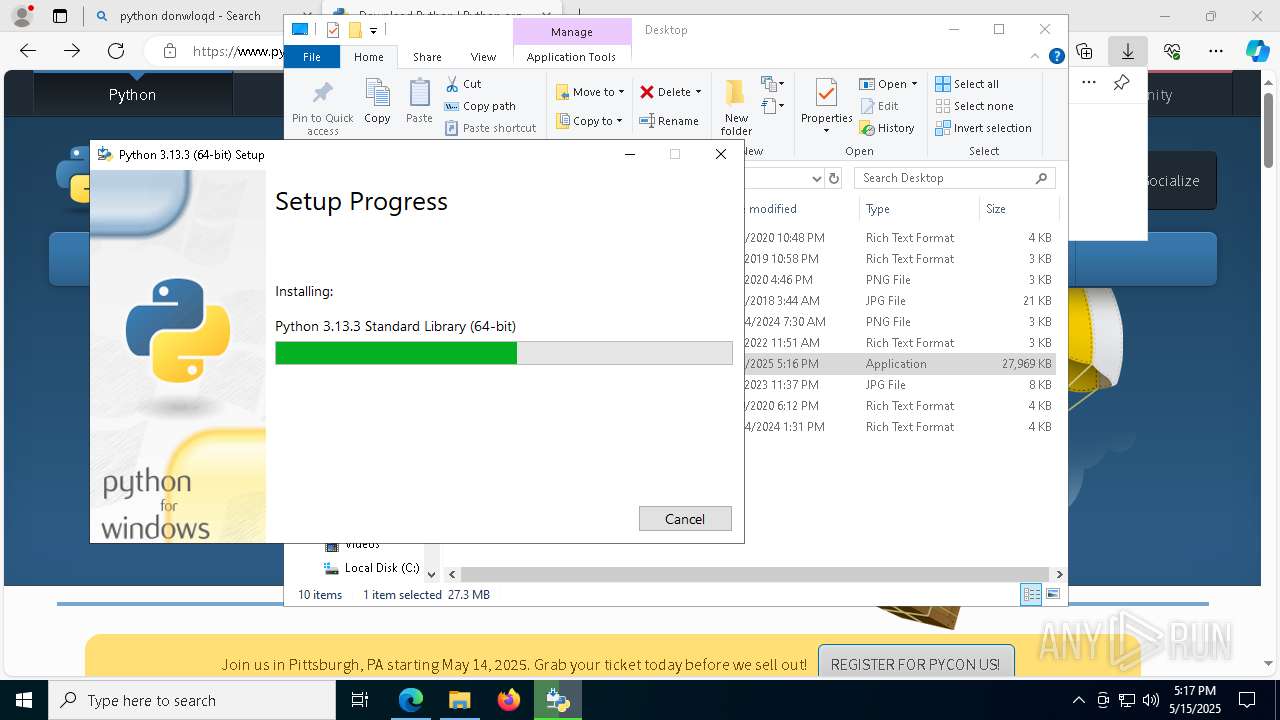This screenshot has width=1280, height=720.
Task: Expand the Delete dropdown arrow
Action: pyautogui.click(x=698, y=92)
